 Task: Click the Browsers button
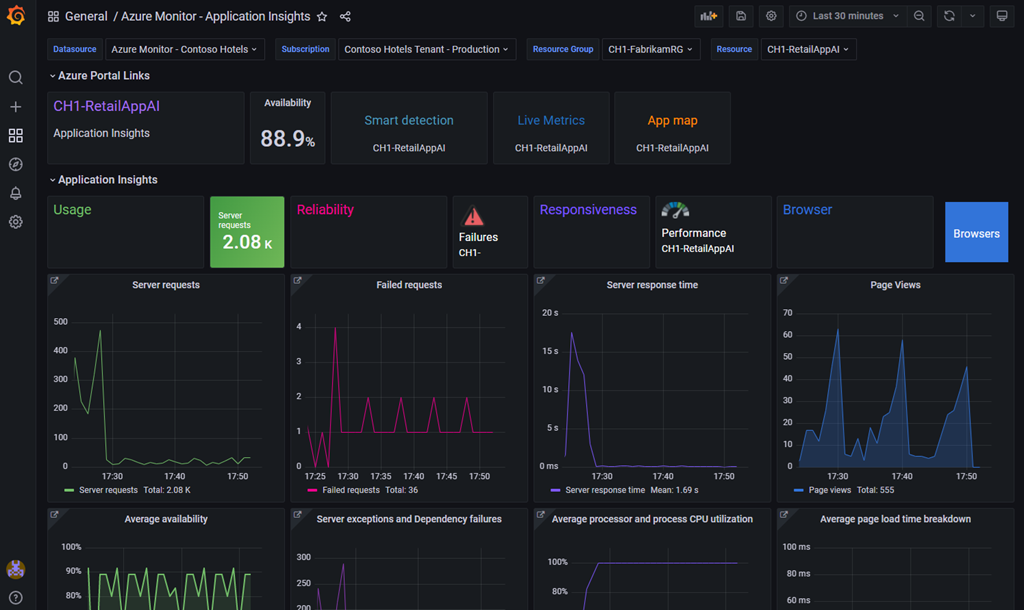[x=976, y=232]
